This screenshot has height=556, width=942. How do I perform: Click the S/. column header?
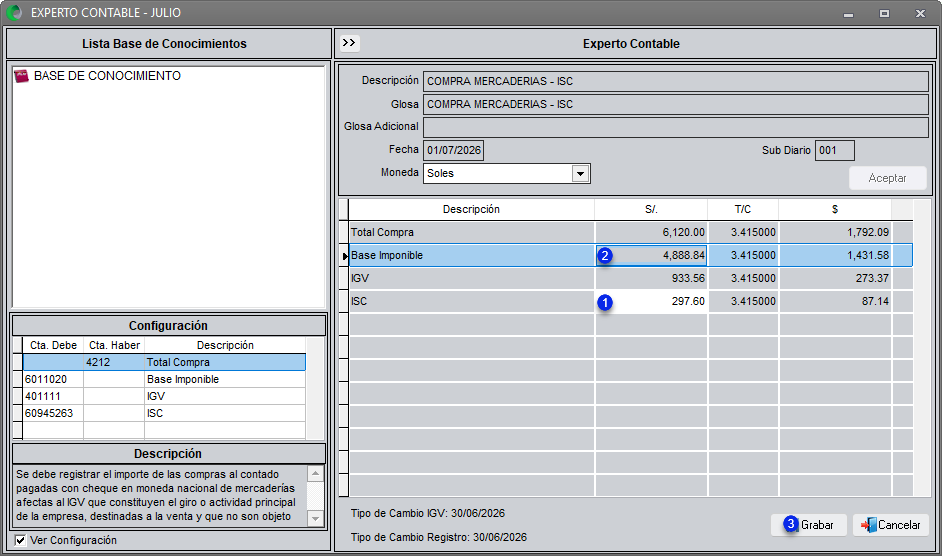coord(651,209)
